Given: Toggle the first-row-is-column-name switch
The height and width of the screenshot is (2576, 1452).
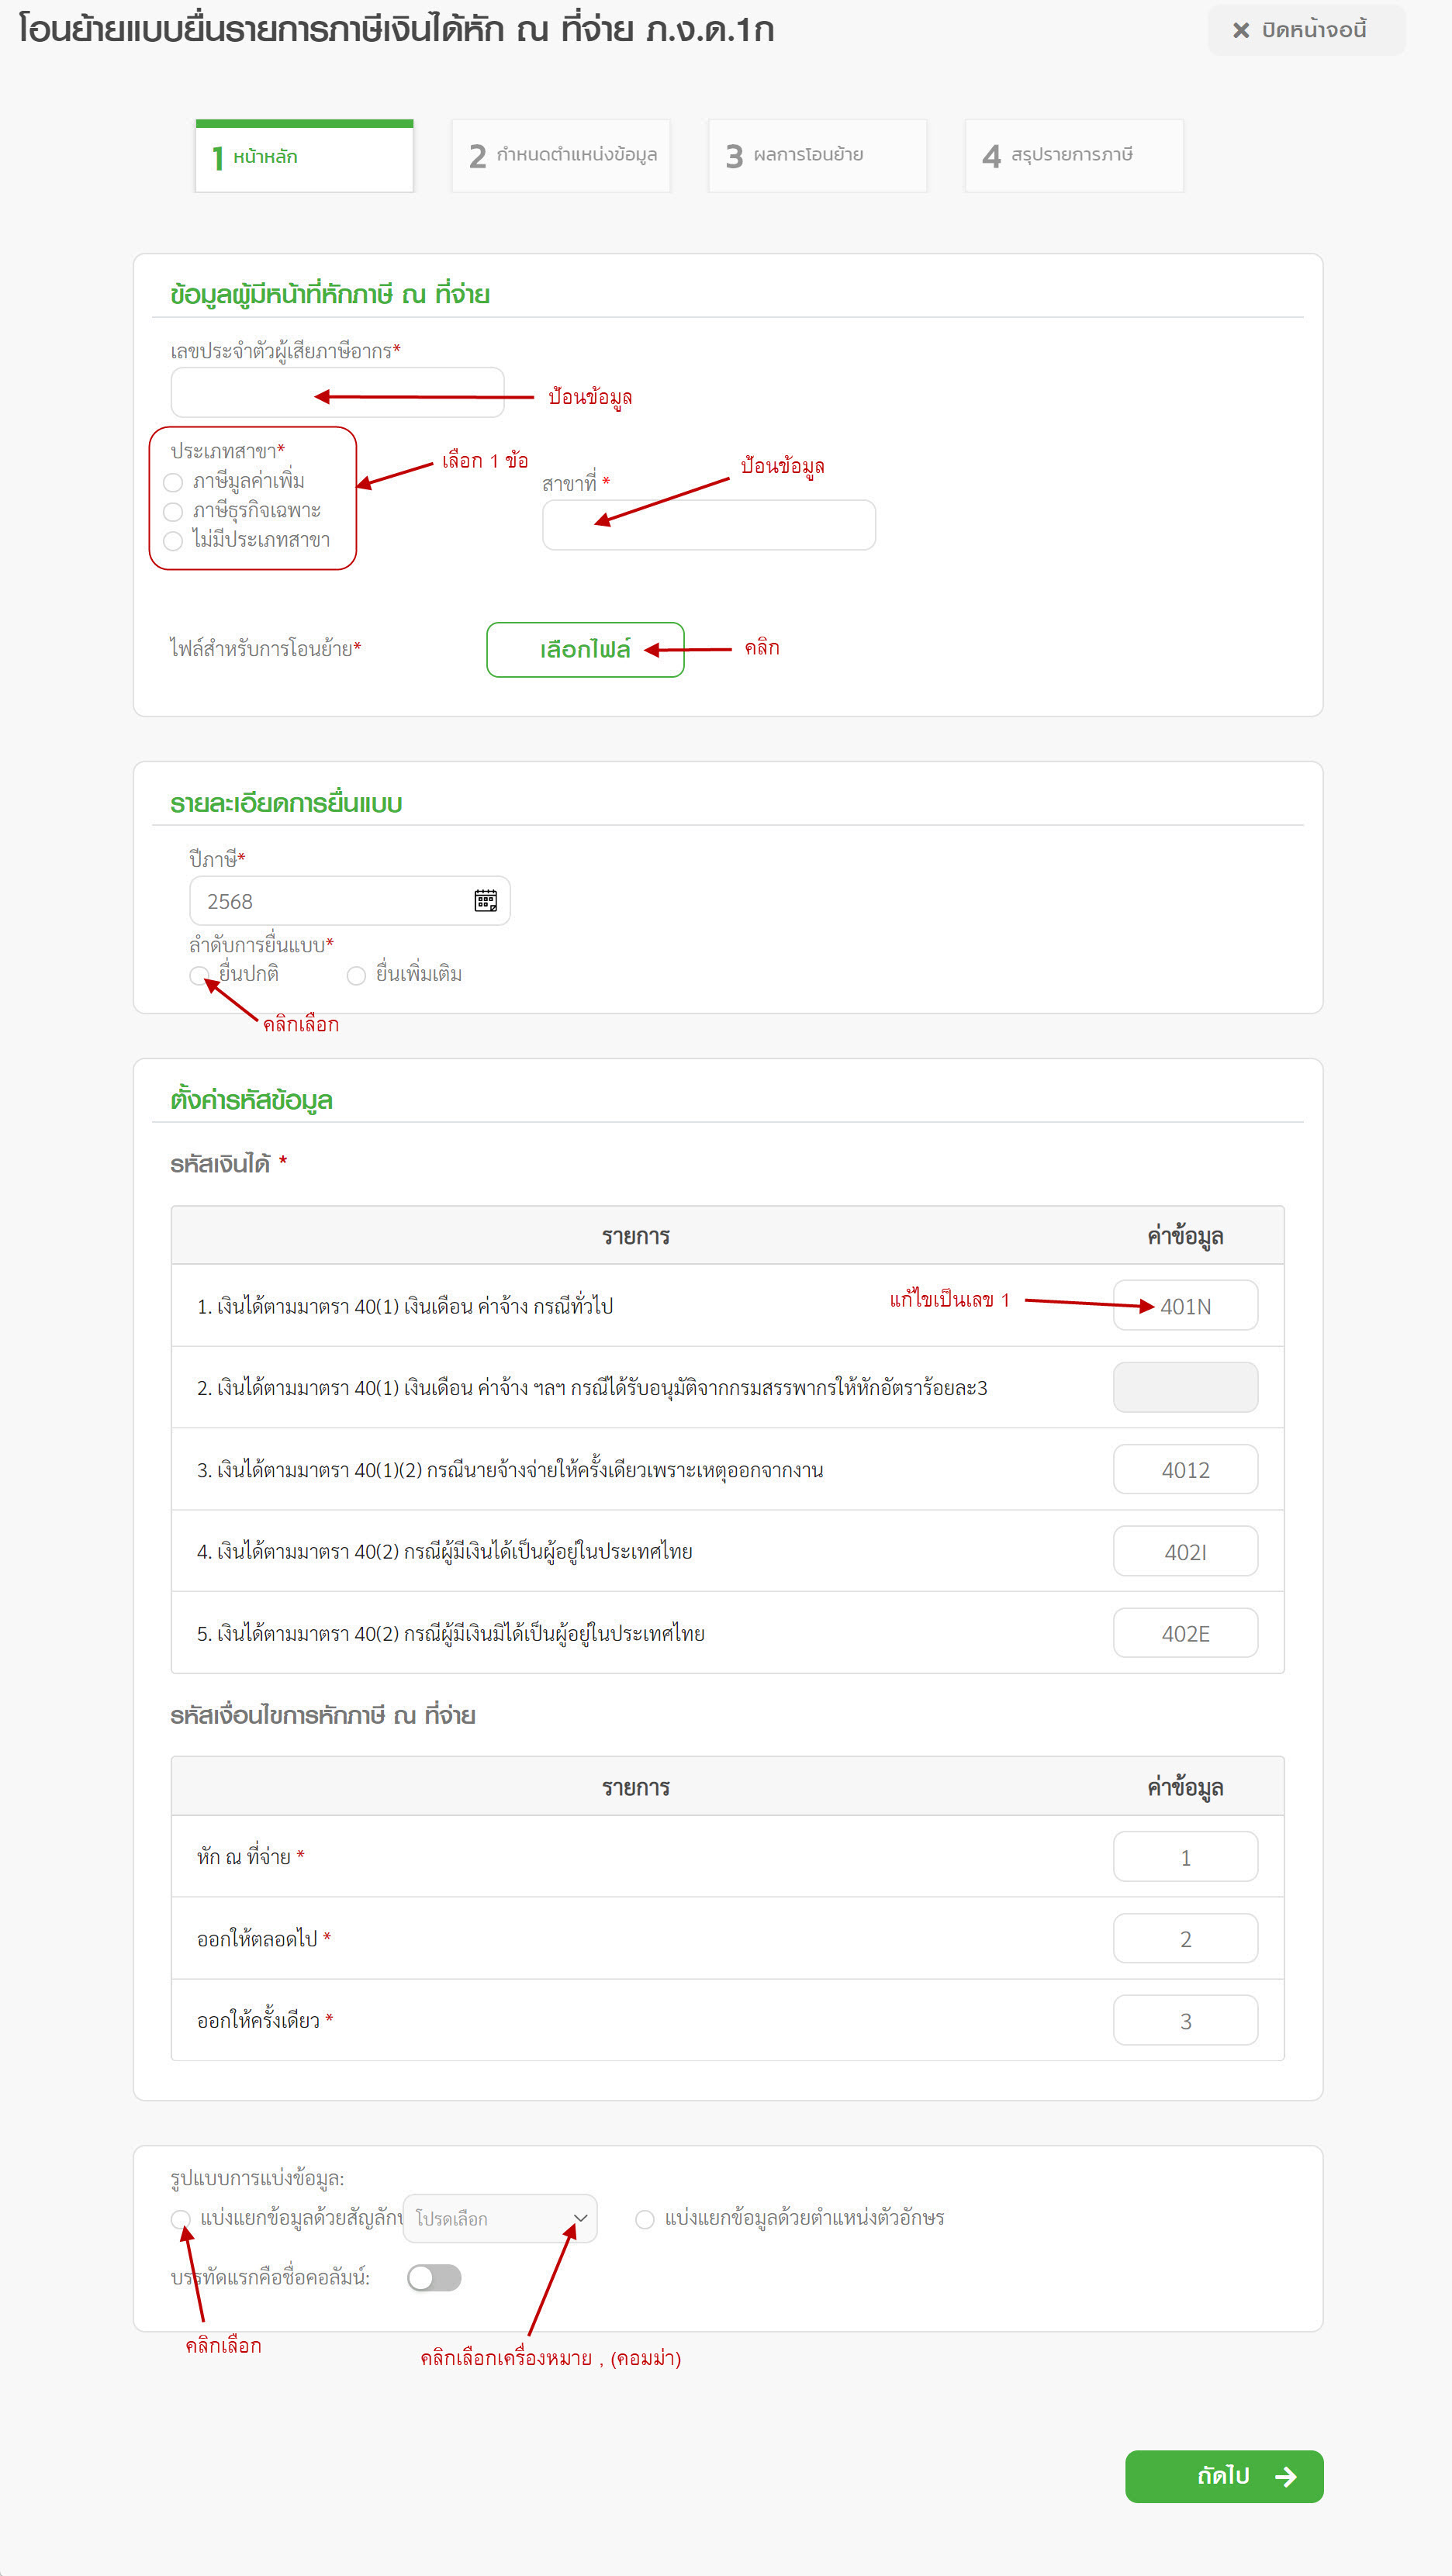Looking at the screenshot, I should [434, 2277].
